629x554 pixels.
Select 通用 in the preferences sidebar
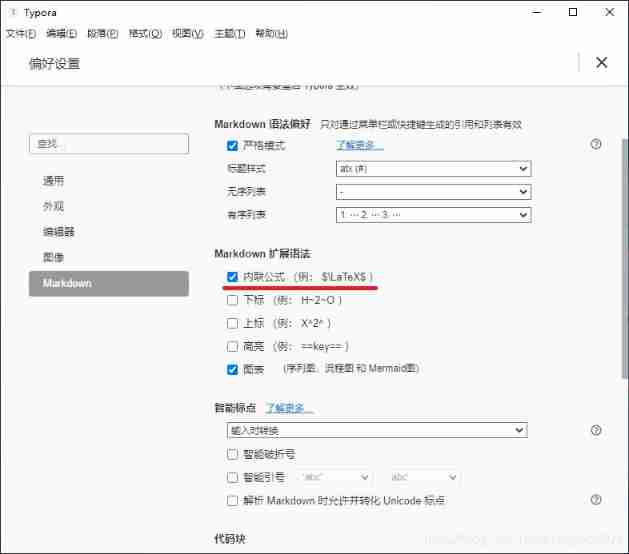[53, 181]
